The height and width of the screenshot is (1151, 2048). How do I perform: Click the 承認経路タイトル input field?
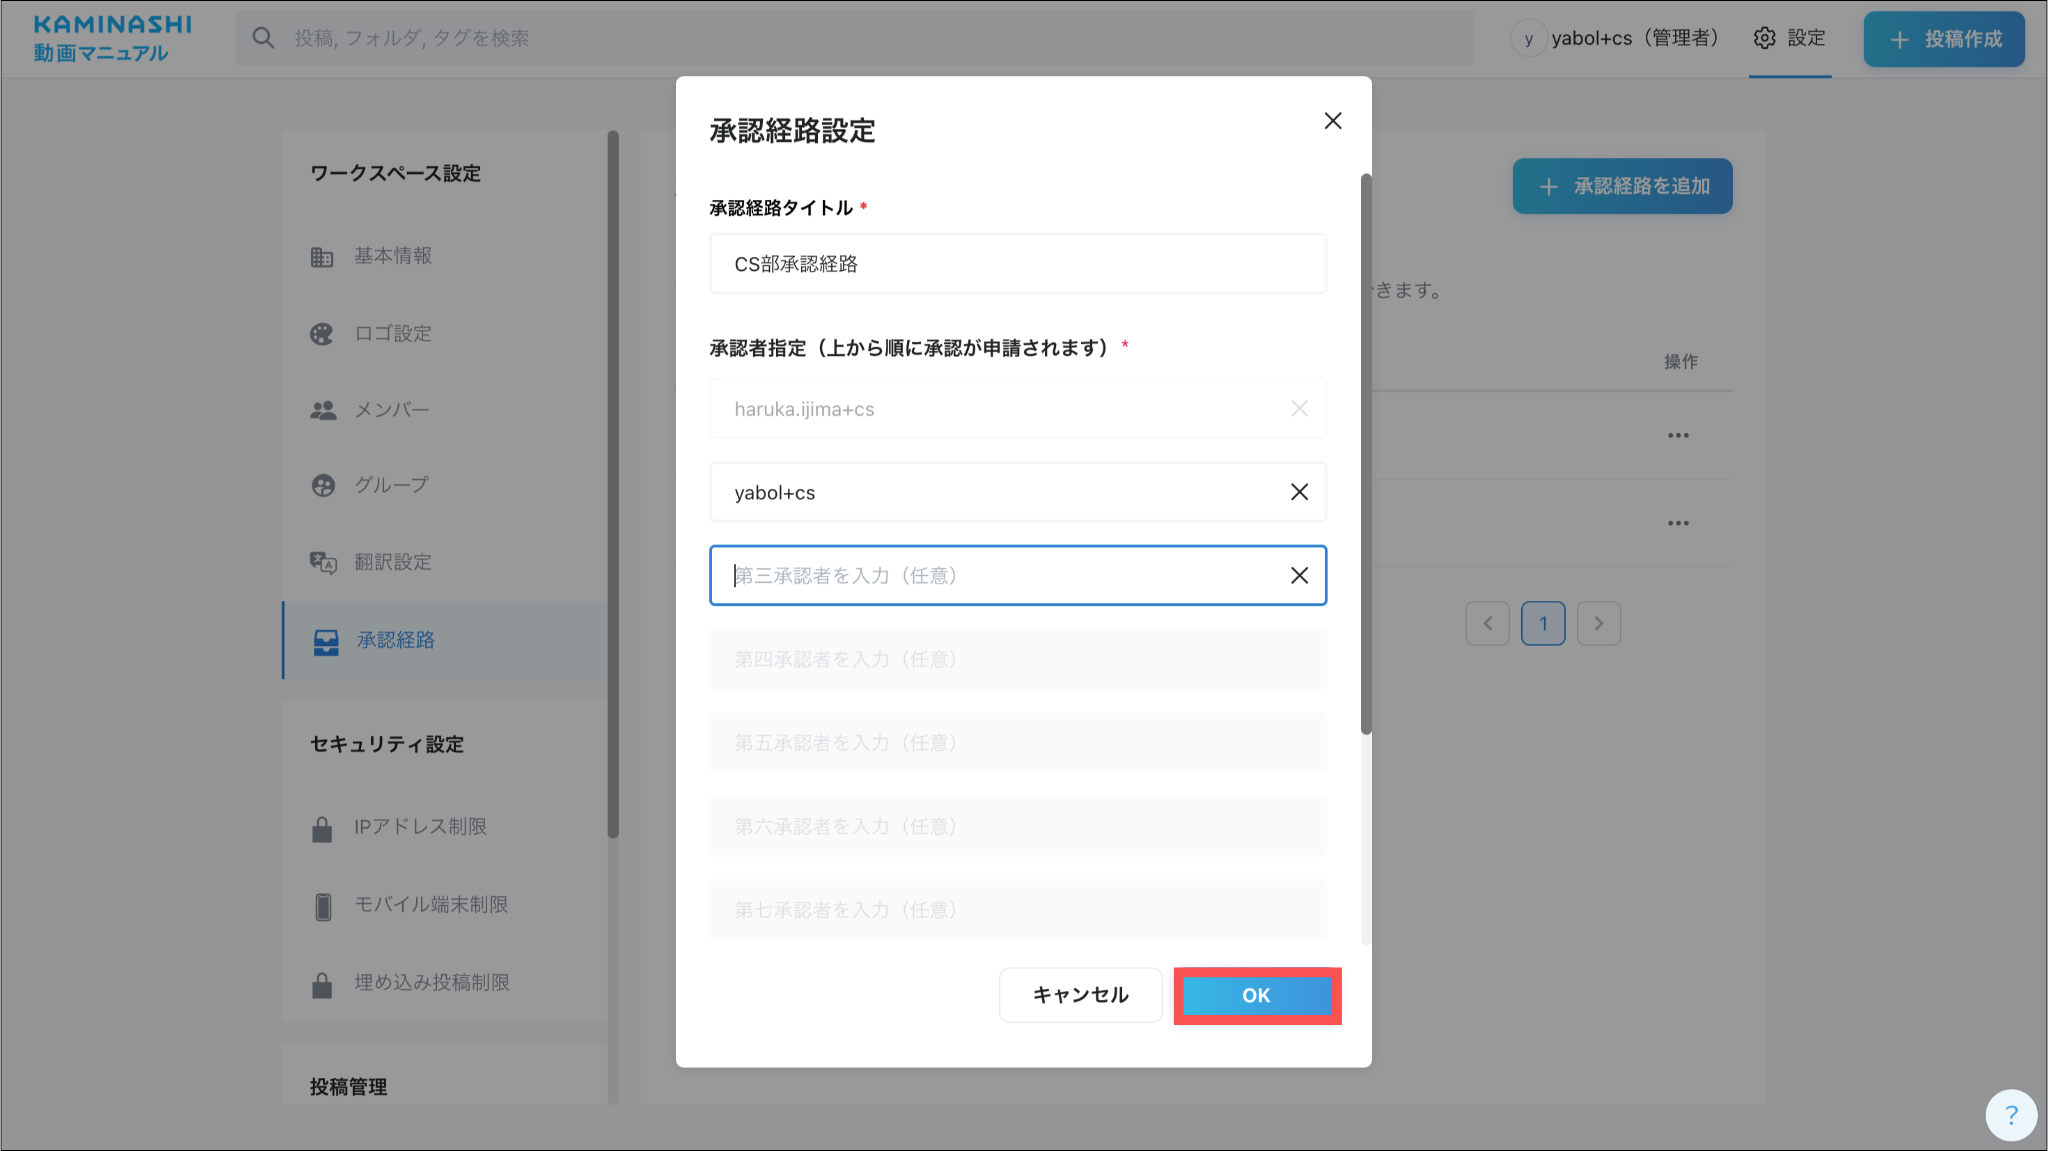click(1017, 264)
